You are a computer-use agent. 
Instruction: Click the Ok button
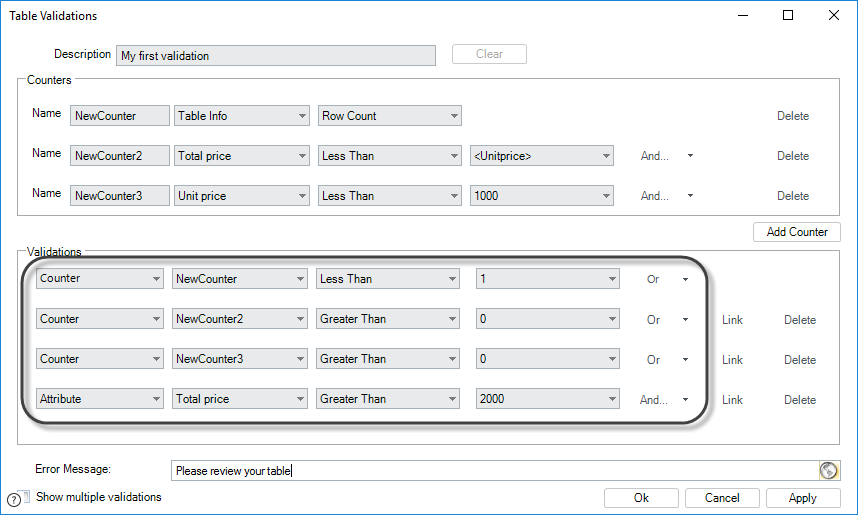coord(641,497)
